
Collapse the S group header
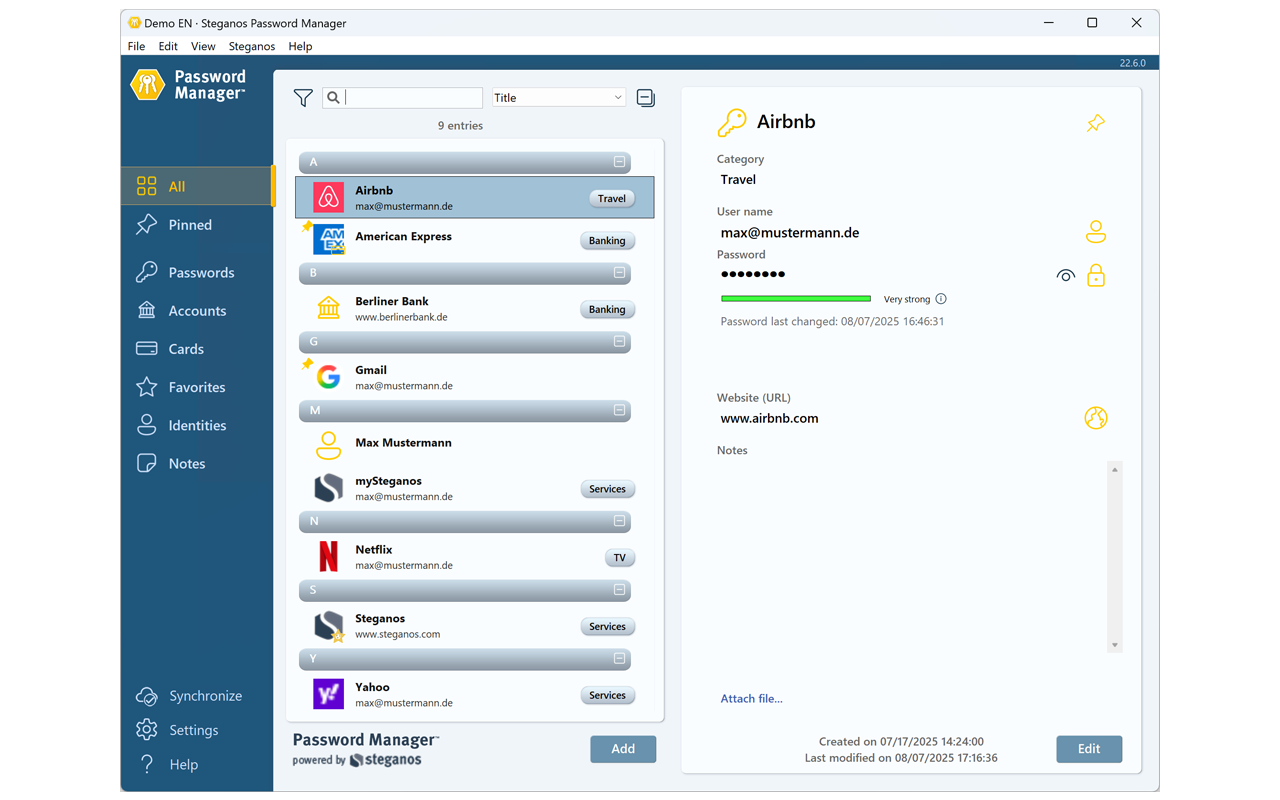(x=619, y=590)
